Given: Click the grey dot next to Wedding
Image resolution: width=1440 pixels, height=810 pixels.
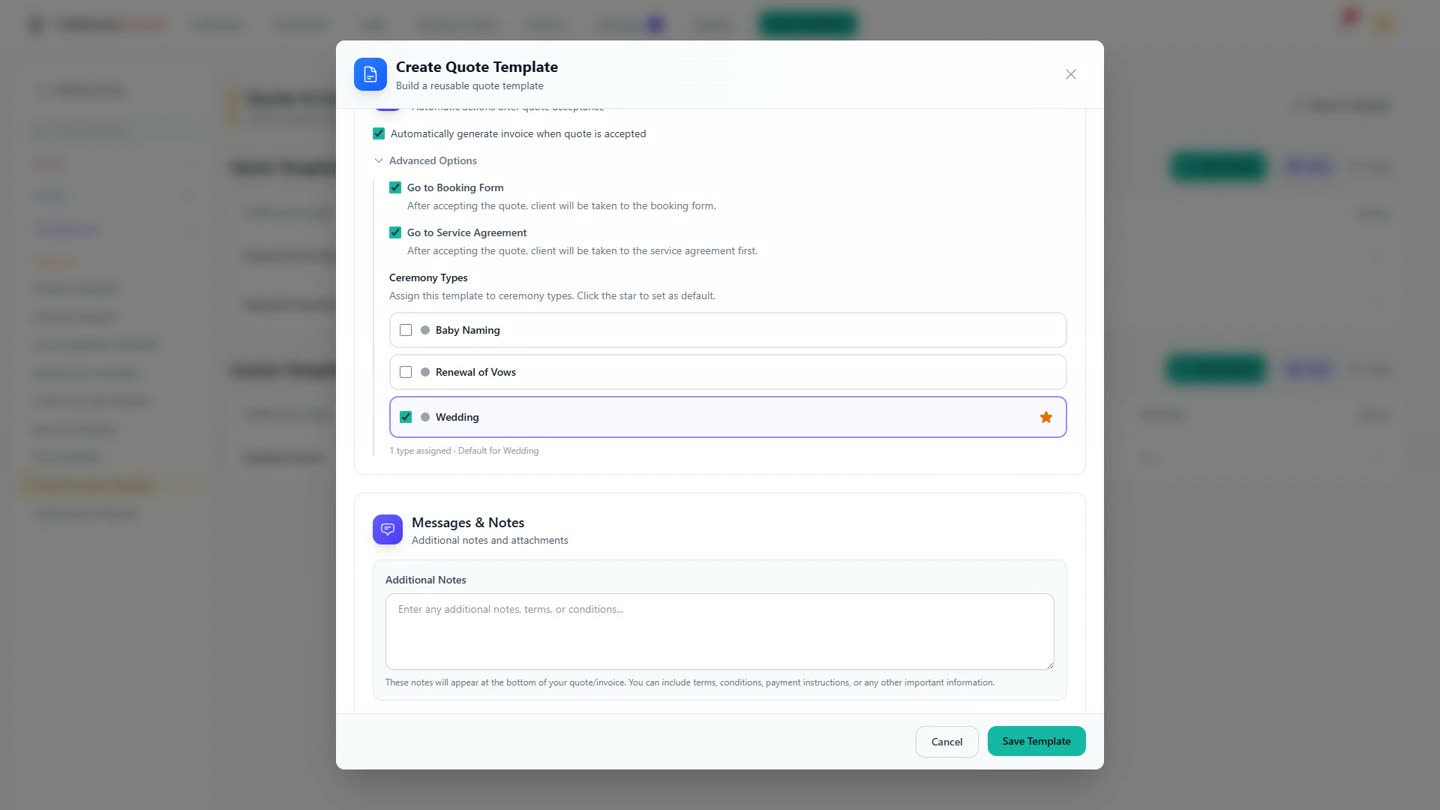Looking at the screenshot, I should (425, 417).
